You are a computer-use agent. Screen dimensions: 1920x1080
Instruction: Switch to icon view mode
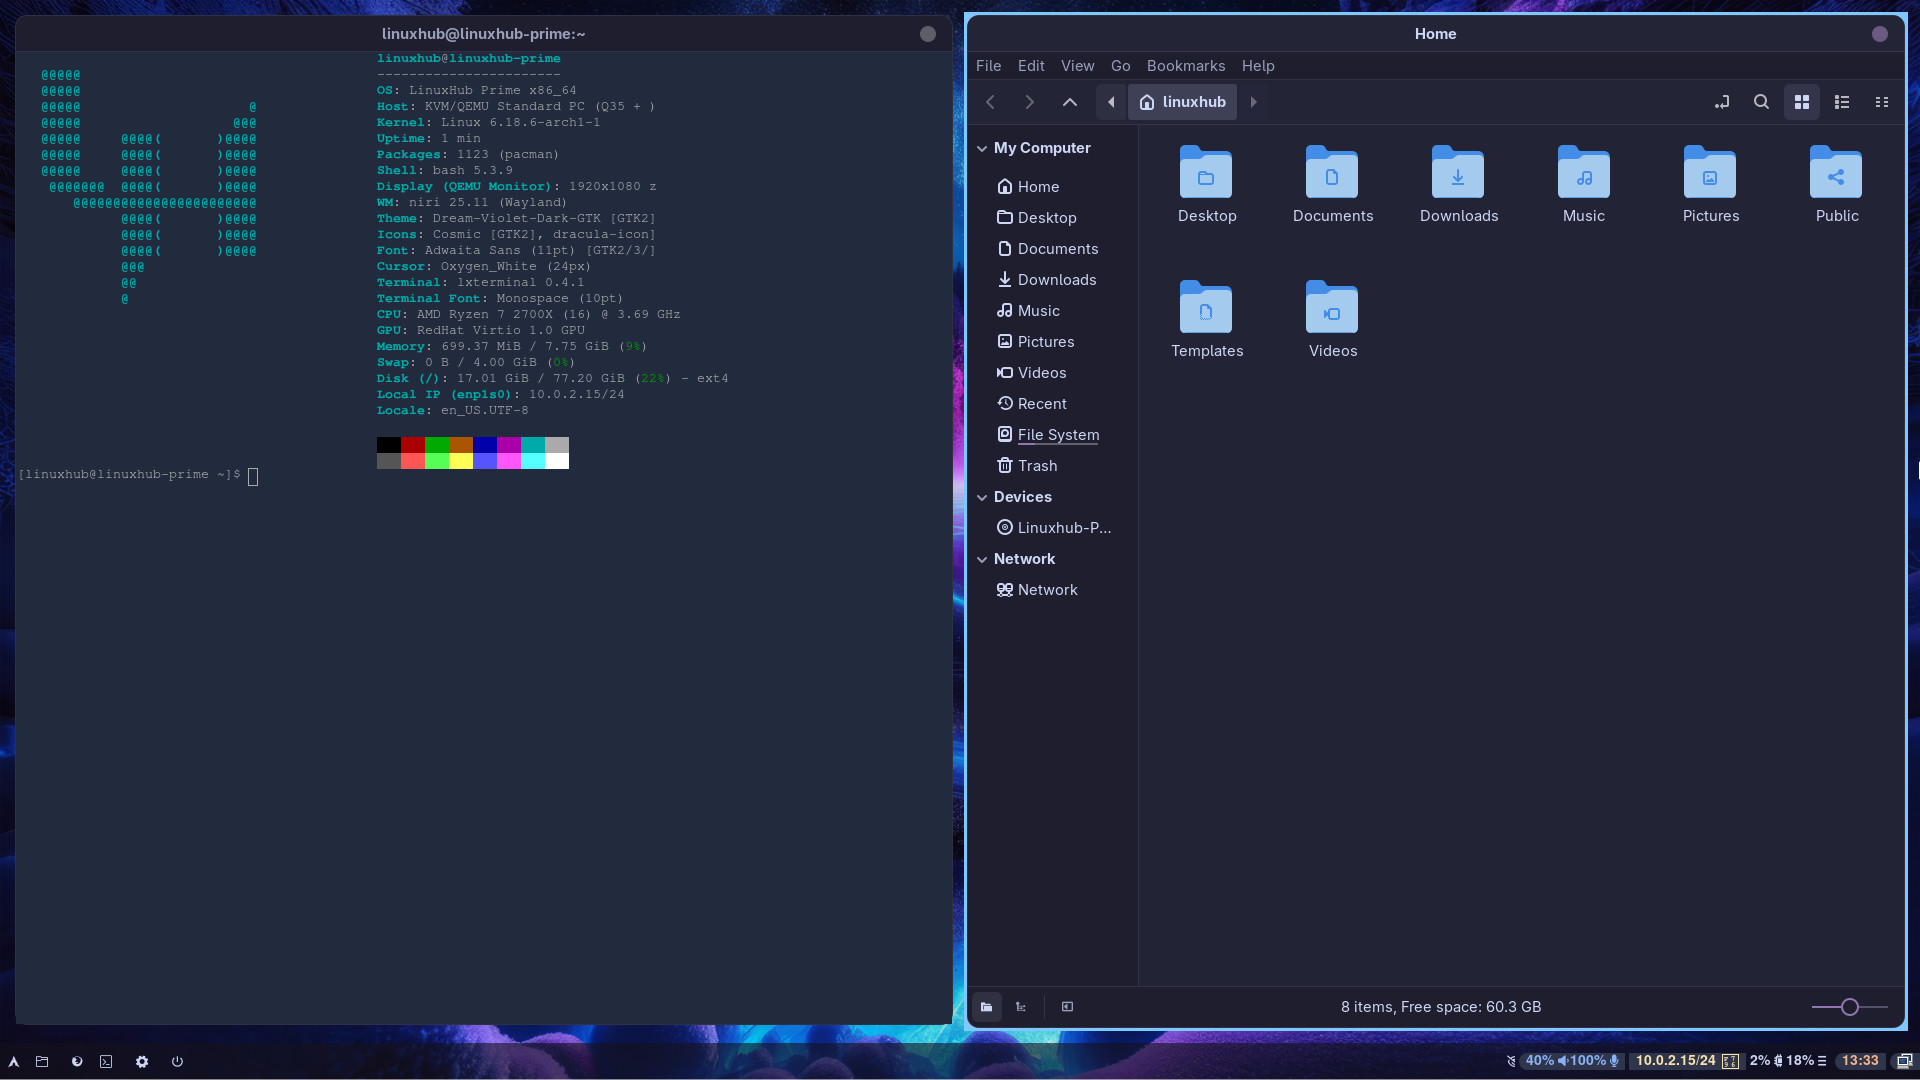pyautogui.click(x=1801, y=102)
